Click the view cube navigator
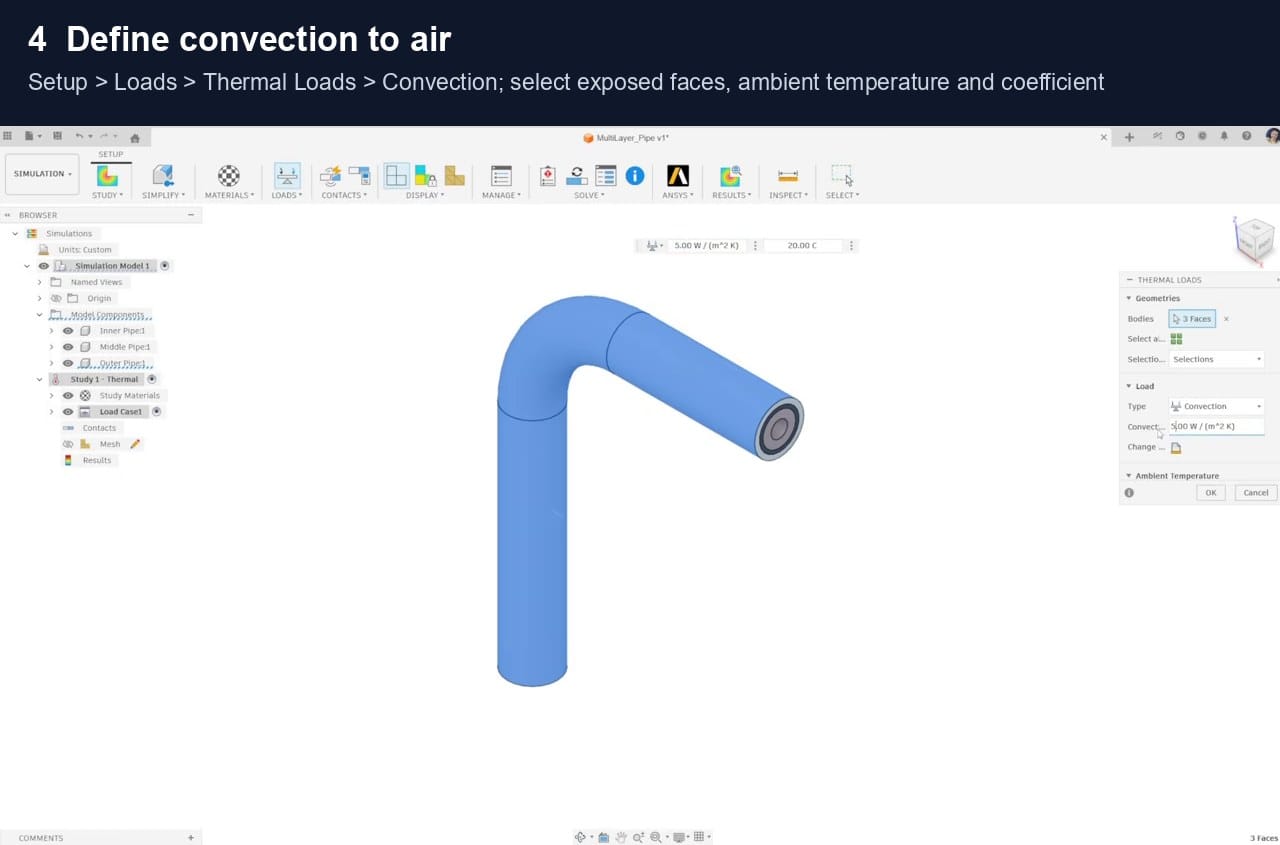Screen dimensions: 1280x845 [1255, 240]
